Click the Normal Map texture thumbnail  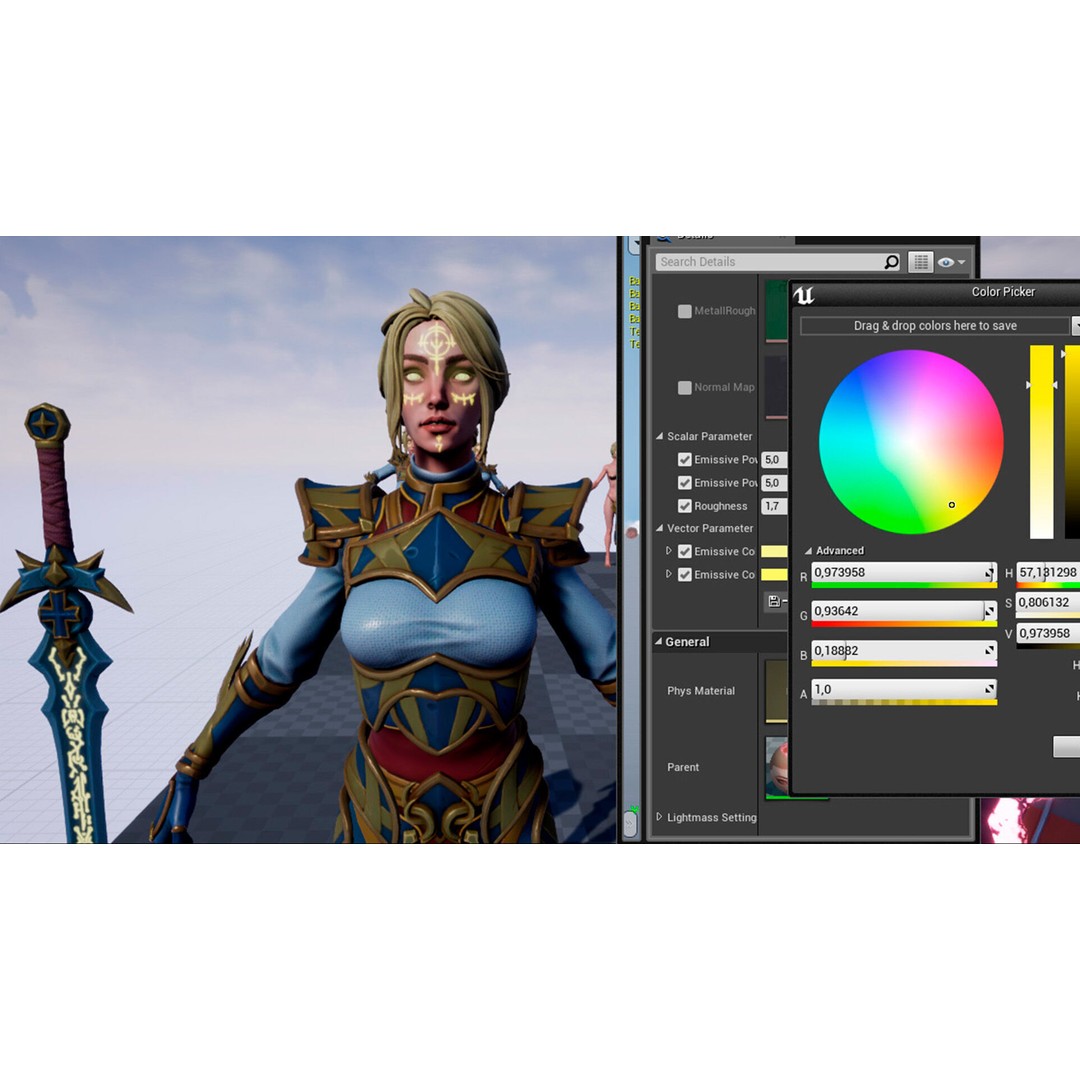pos(776,387)
